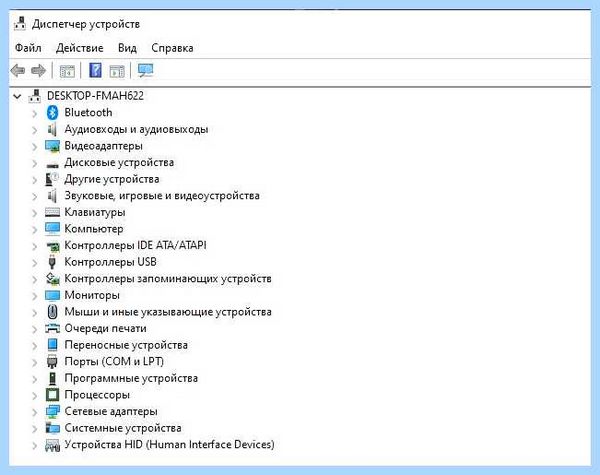Click the Устройства HID icon
The height and width of the screenshot is (475, 600).
[x=52, y=445]
